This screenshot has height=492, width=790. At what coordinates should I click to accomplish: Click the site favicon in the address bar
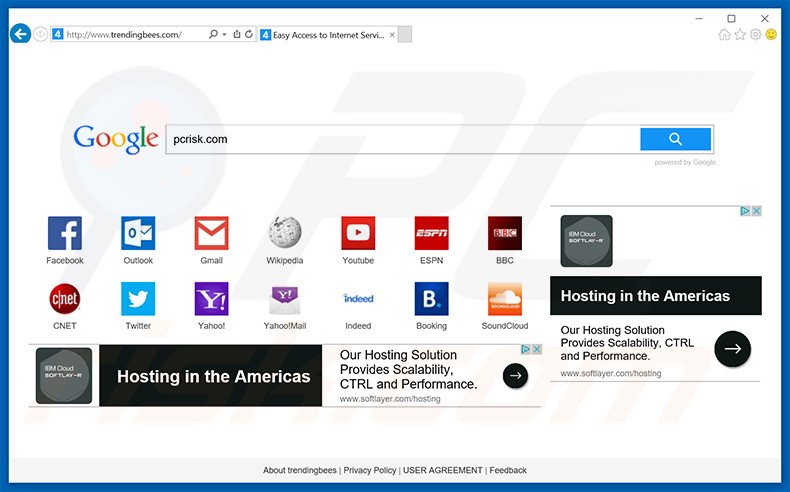(57, 34)
